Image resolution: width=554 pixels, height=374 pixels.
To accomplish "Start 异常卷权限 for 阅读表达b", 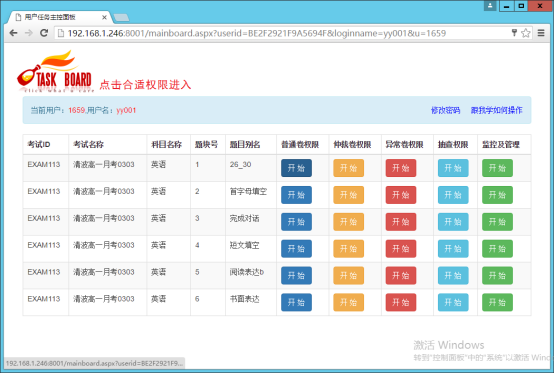I will pyautogui.click(x=401, y=275).
